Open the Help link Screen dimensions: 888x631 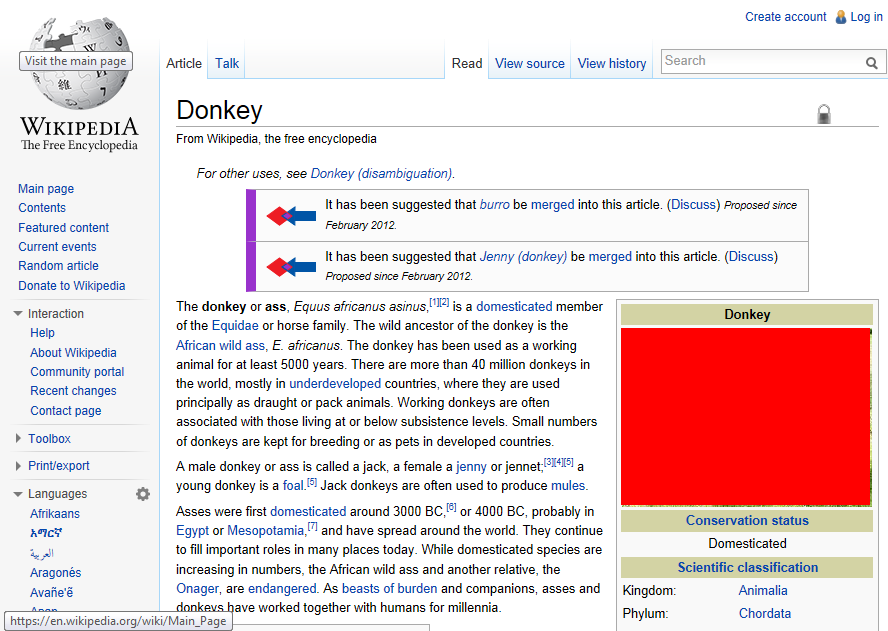point(42,332)
